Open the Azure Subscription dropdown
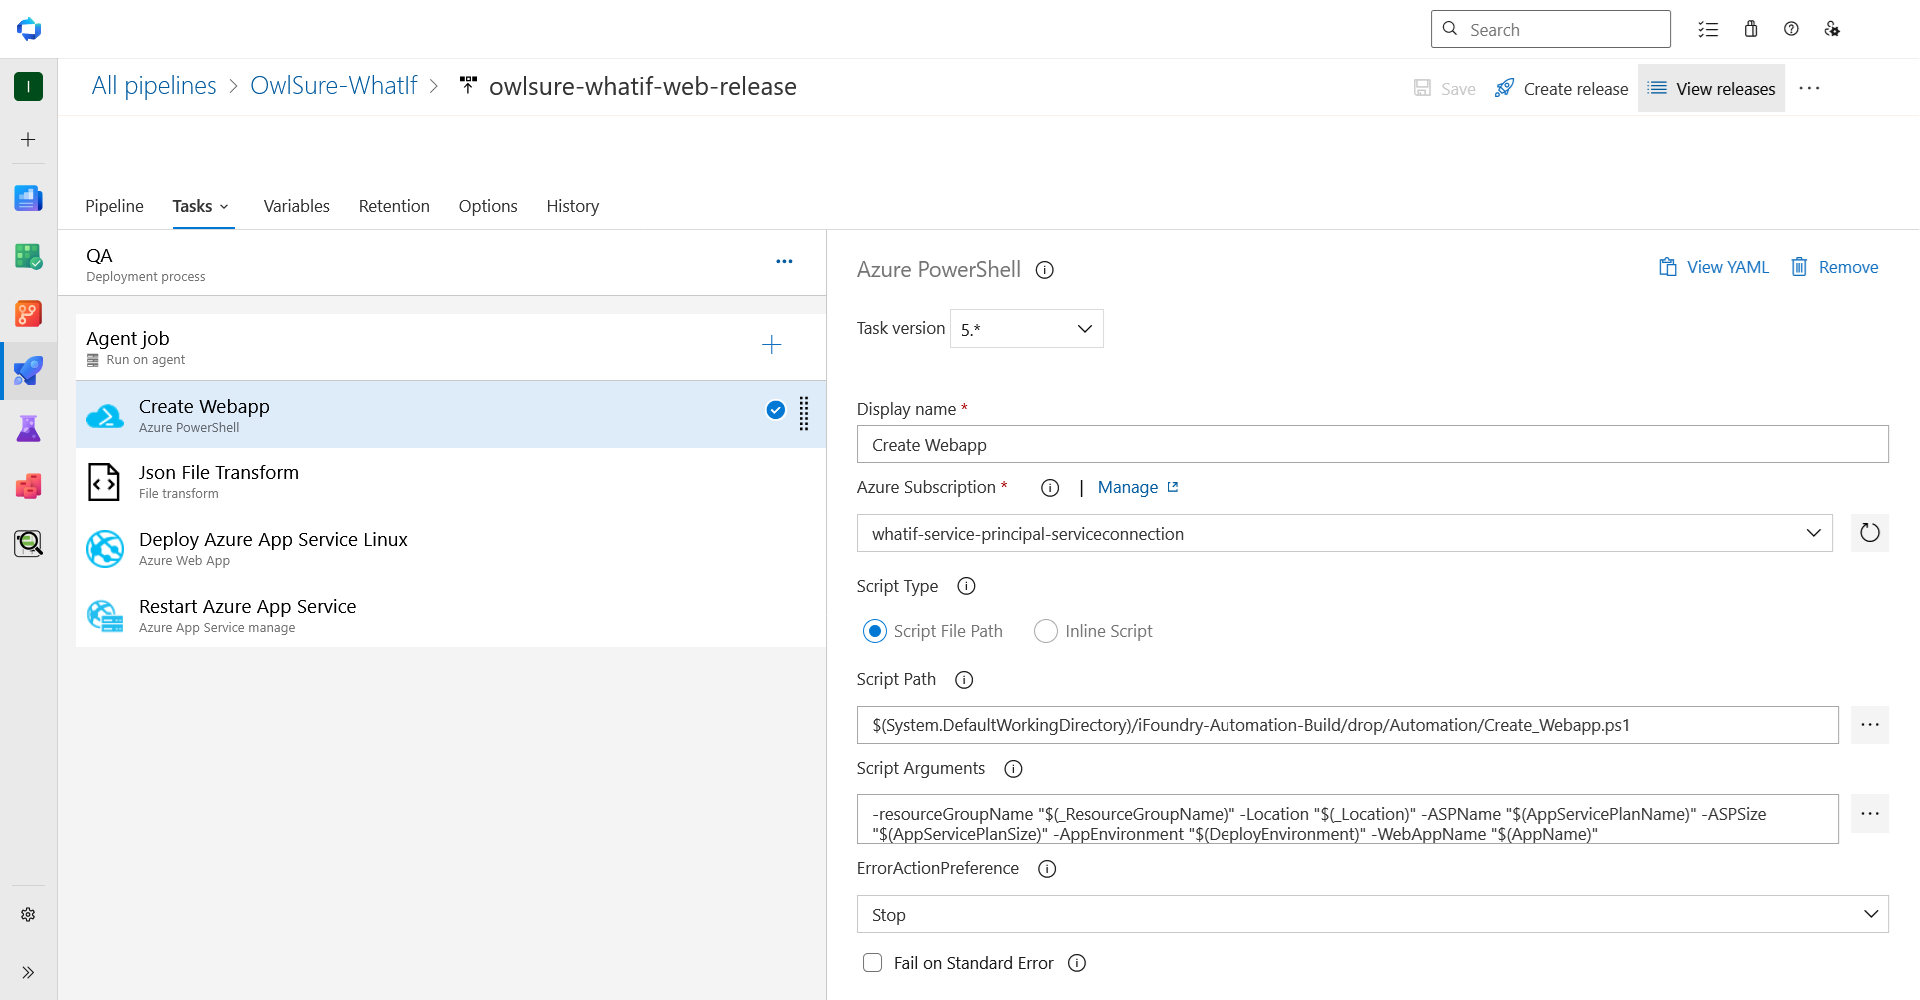 1344,533
